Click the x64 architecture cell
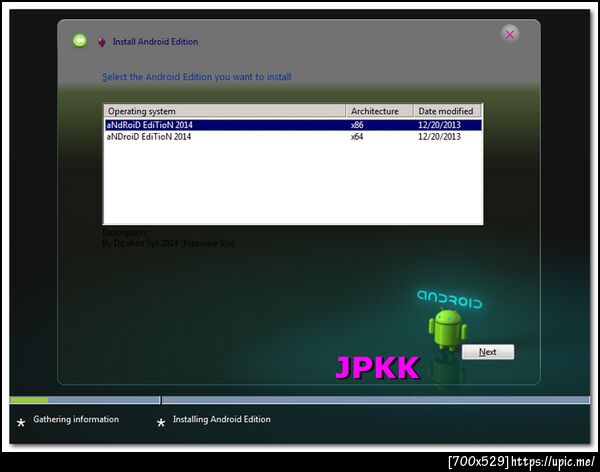Viewport: 600px width, 472px height. (x=357, y=137)
